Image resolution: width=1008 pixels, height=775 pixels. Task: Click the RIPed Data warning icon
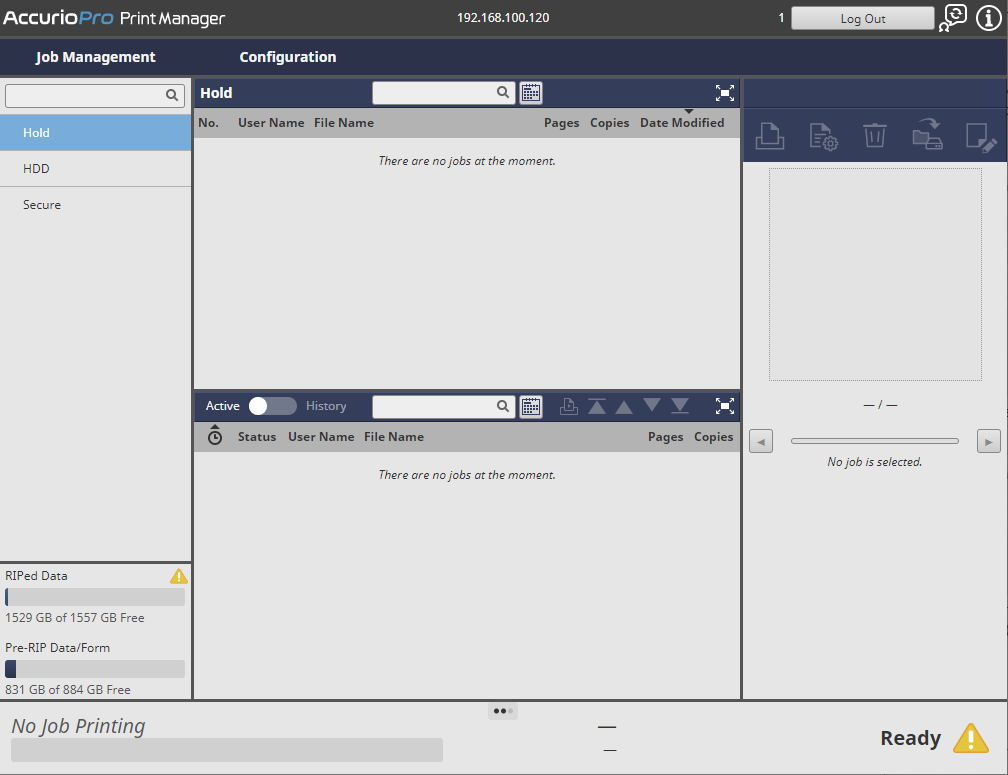179,576
